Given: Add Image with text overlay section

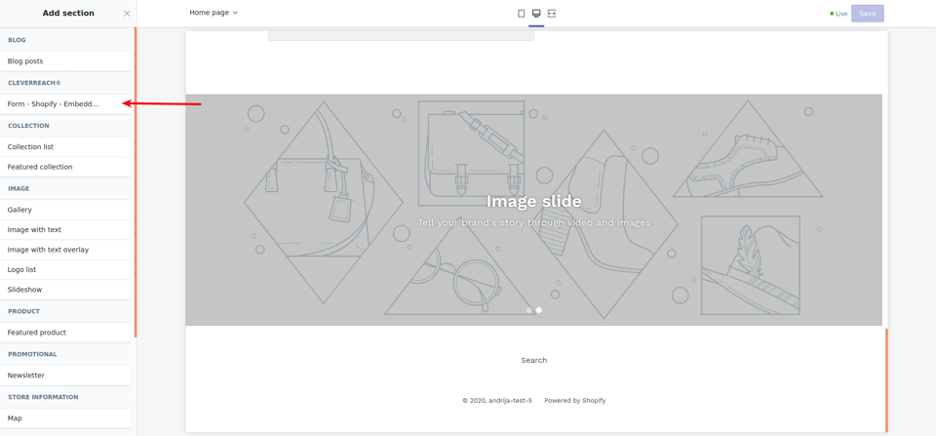Looking at the screenshot, I should 66,250.
